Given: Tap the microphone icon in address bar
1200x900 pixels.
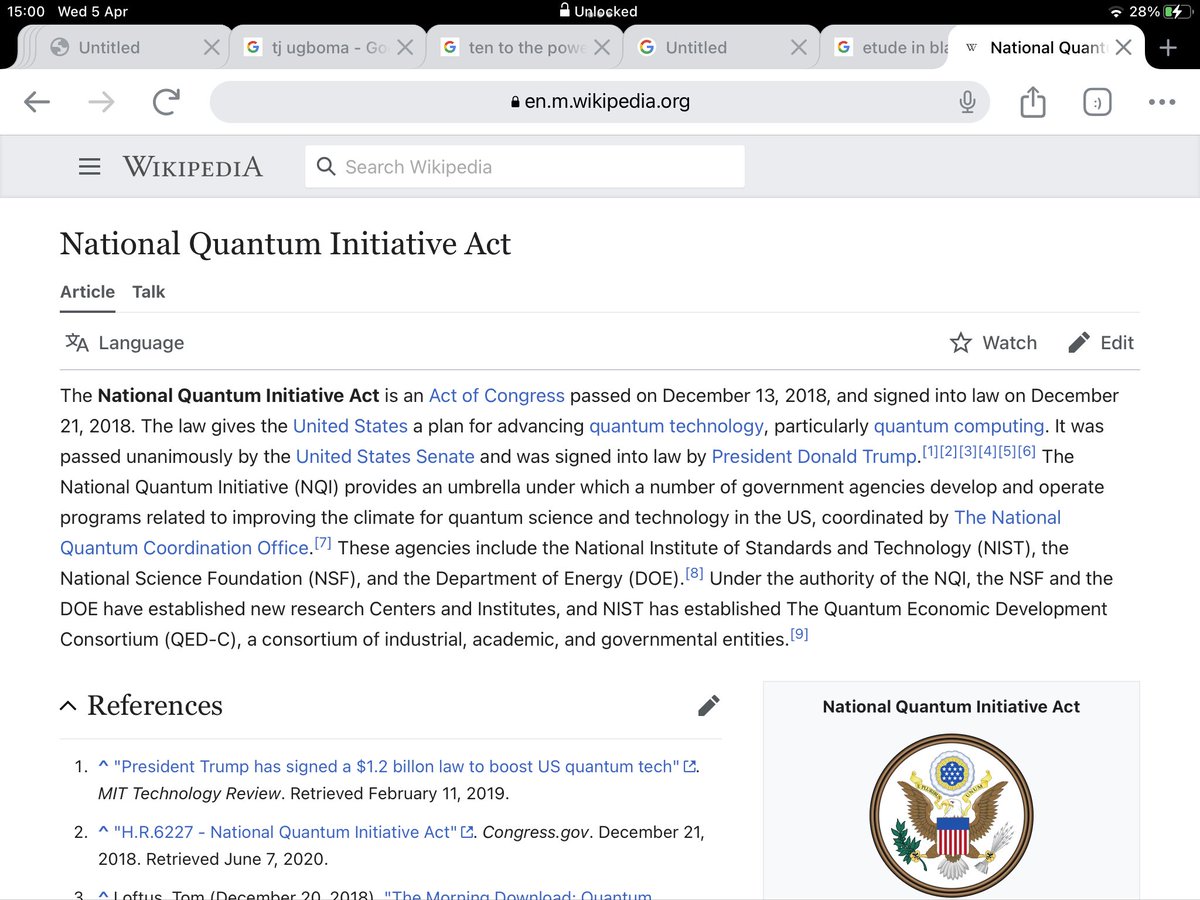Looking at the screenshot, I should (x=967, y=102).
